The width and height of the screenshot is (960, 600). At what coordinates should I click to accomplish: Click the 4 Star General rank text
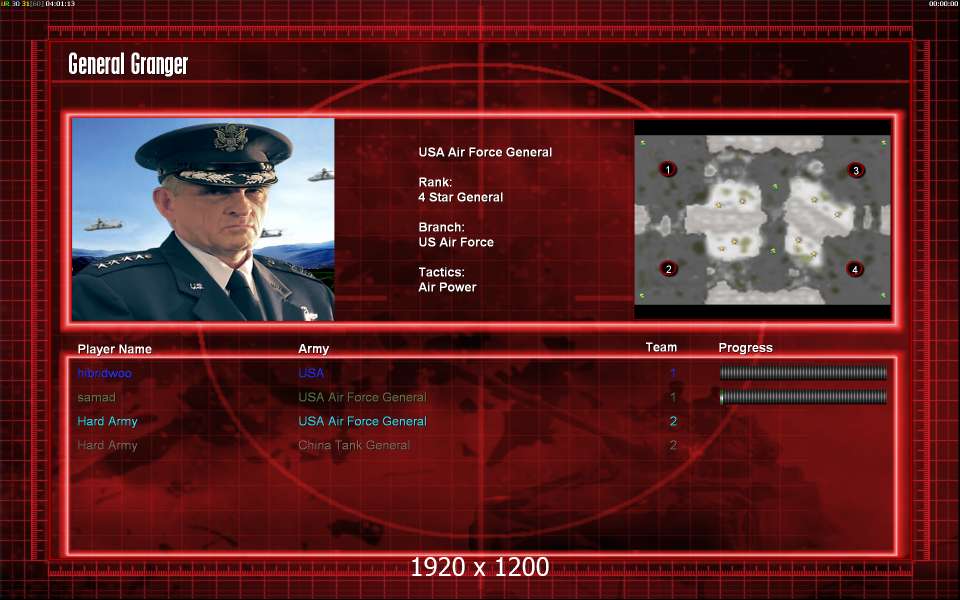point(460,197)
